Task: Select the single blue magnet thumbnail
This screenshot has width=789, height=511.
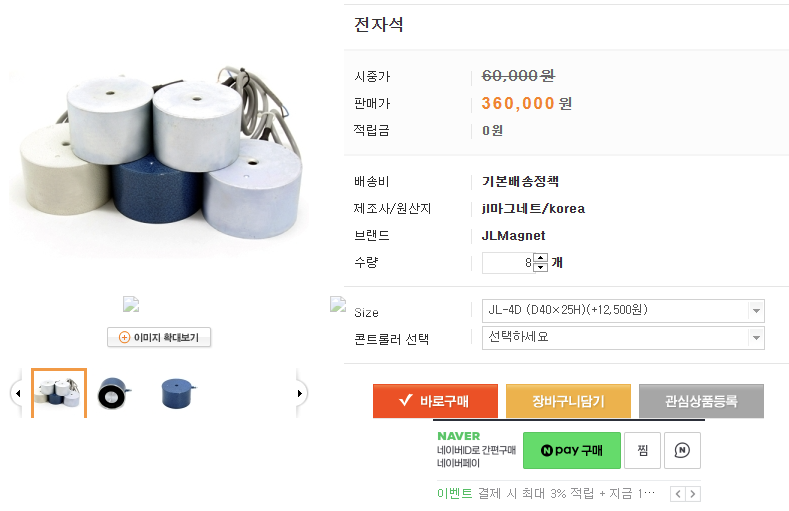Action: coord(175,394)
